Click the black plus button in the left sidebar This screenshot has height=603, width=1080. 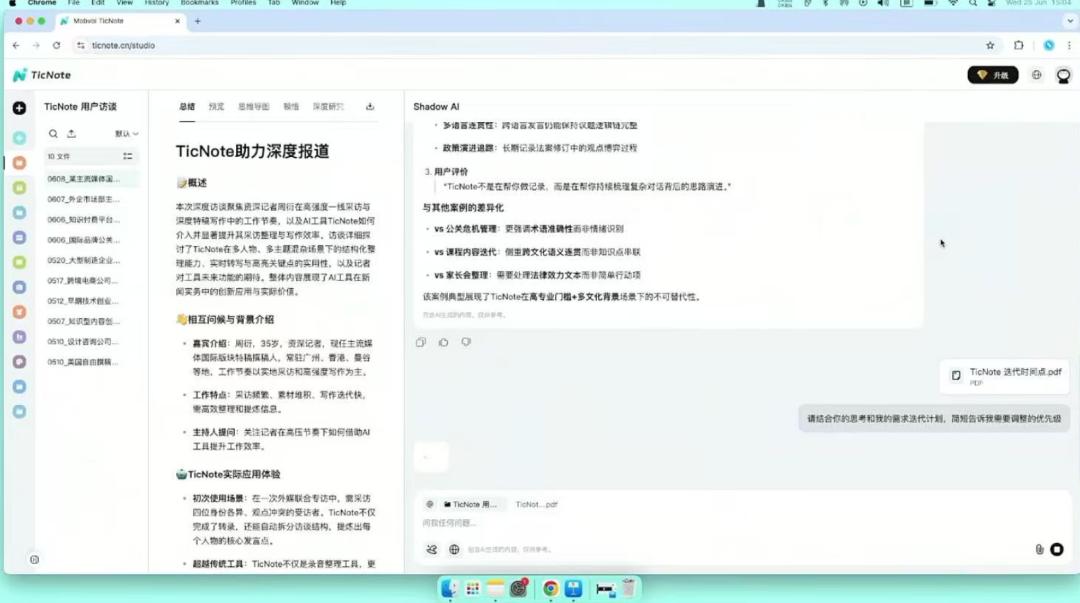[x=19, y=108]
